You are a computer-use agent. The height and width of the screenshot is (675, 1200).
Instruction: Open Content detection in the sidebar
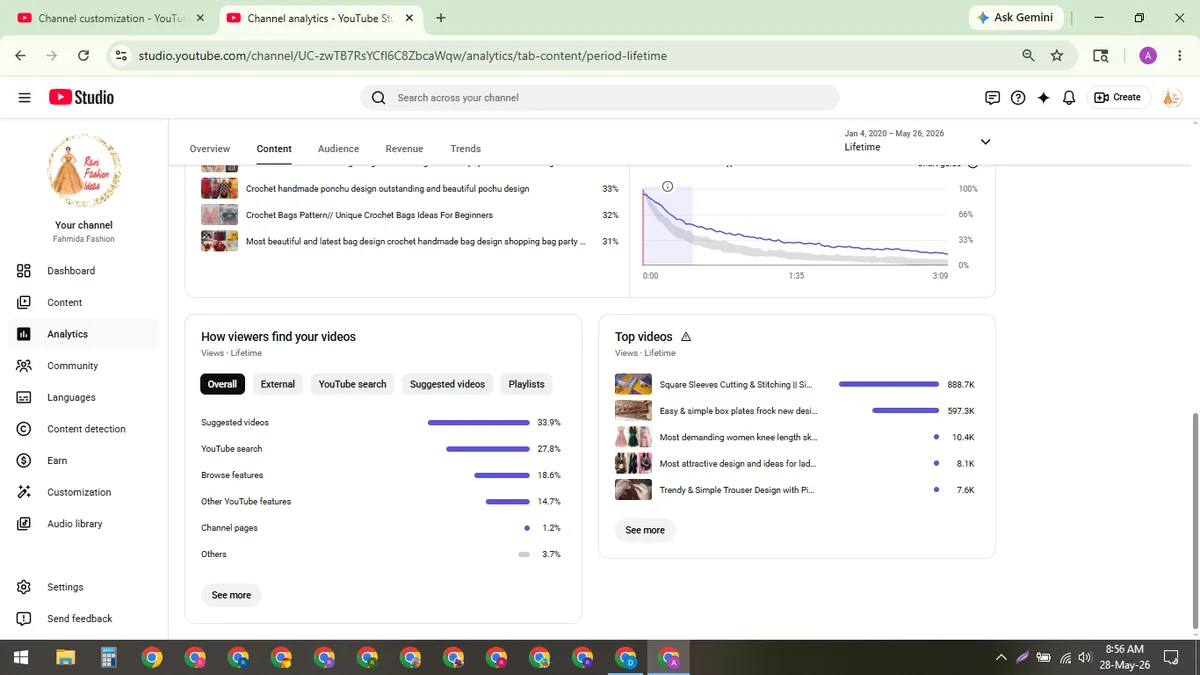tap(84, 429)
